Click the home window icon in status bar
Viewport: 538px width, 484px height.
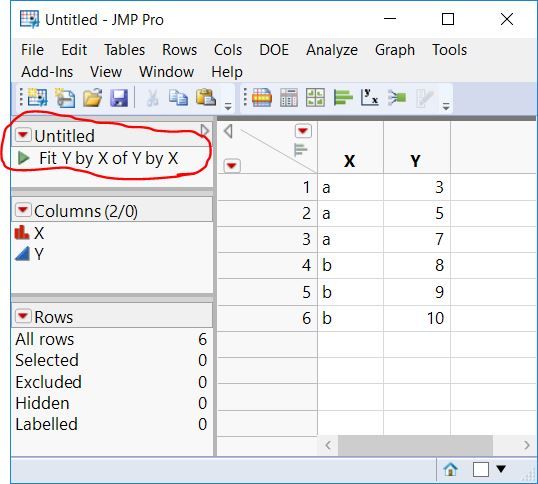pyautogui.click(x=451, y=469)
